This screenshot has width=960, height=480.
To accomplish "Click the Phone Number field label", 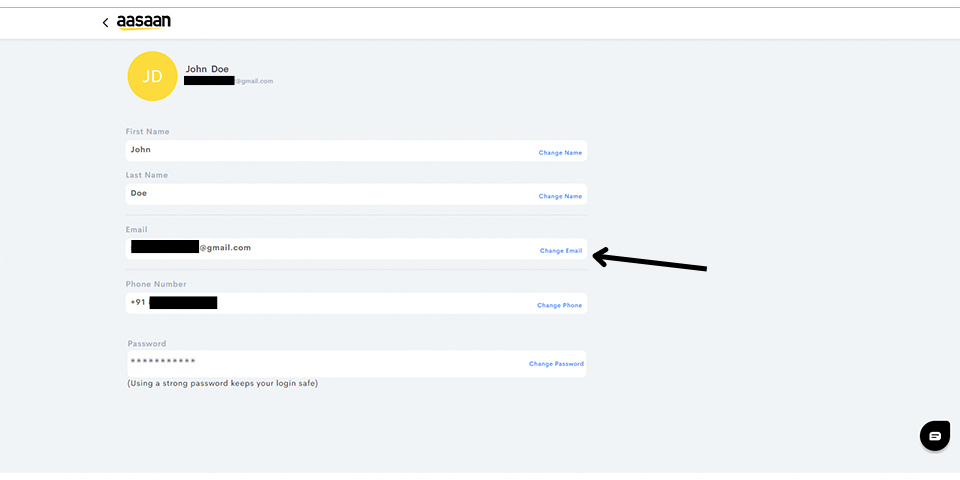I will (x=156, y=284).
